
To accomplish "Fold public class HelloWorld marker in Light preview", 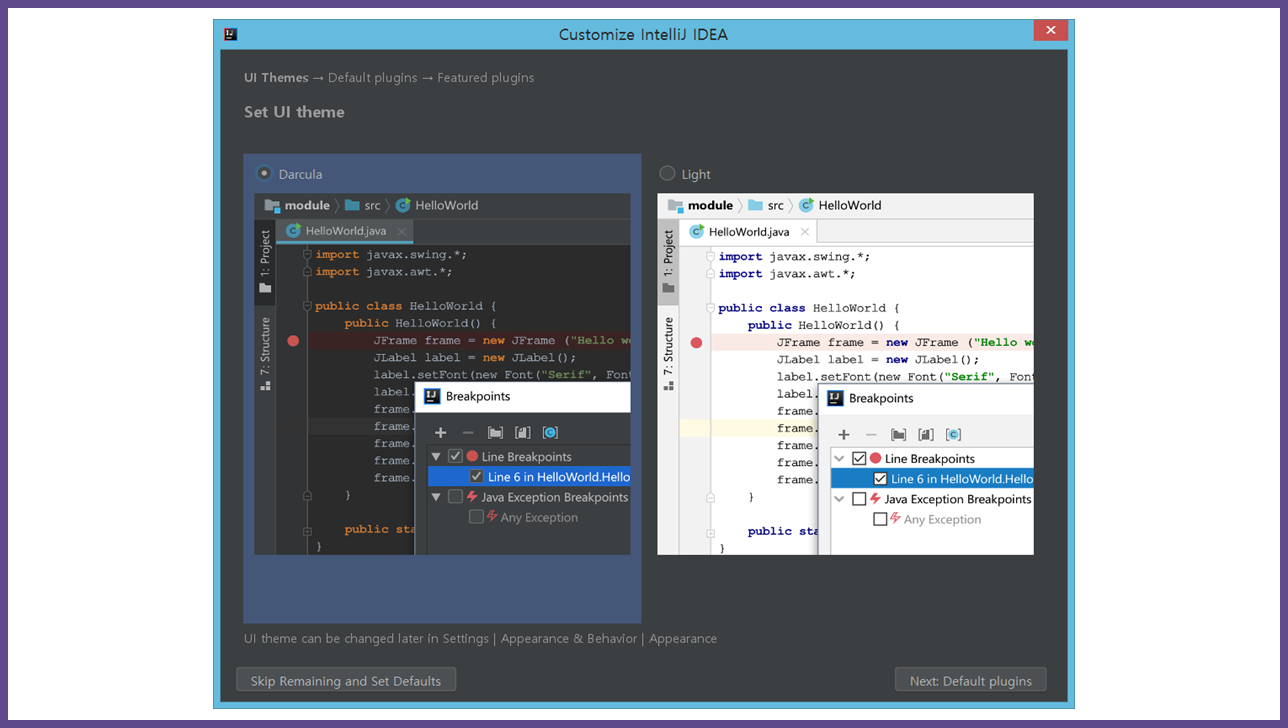I will tap(711, 308).
